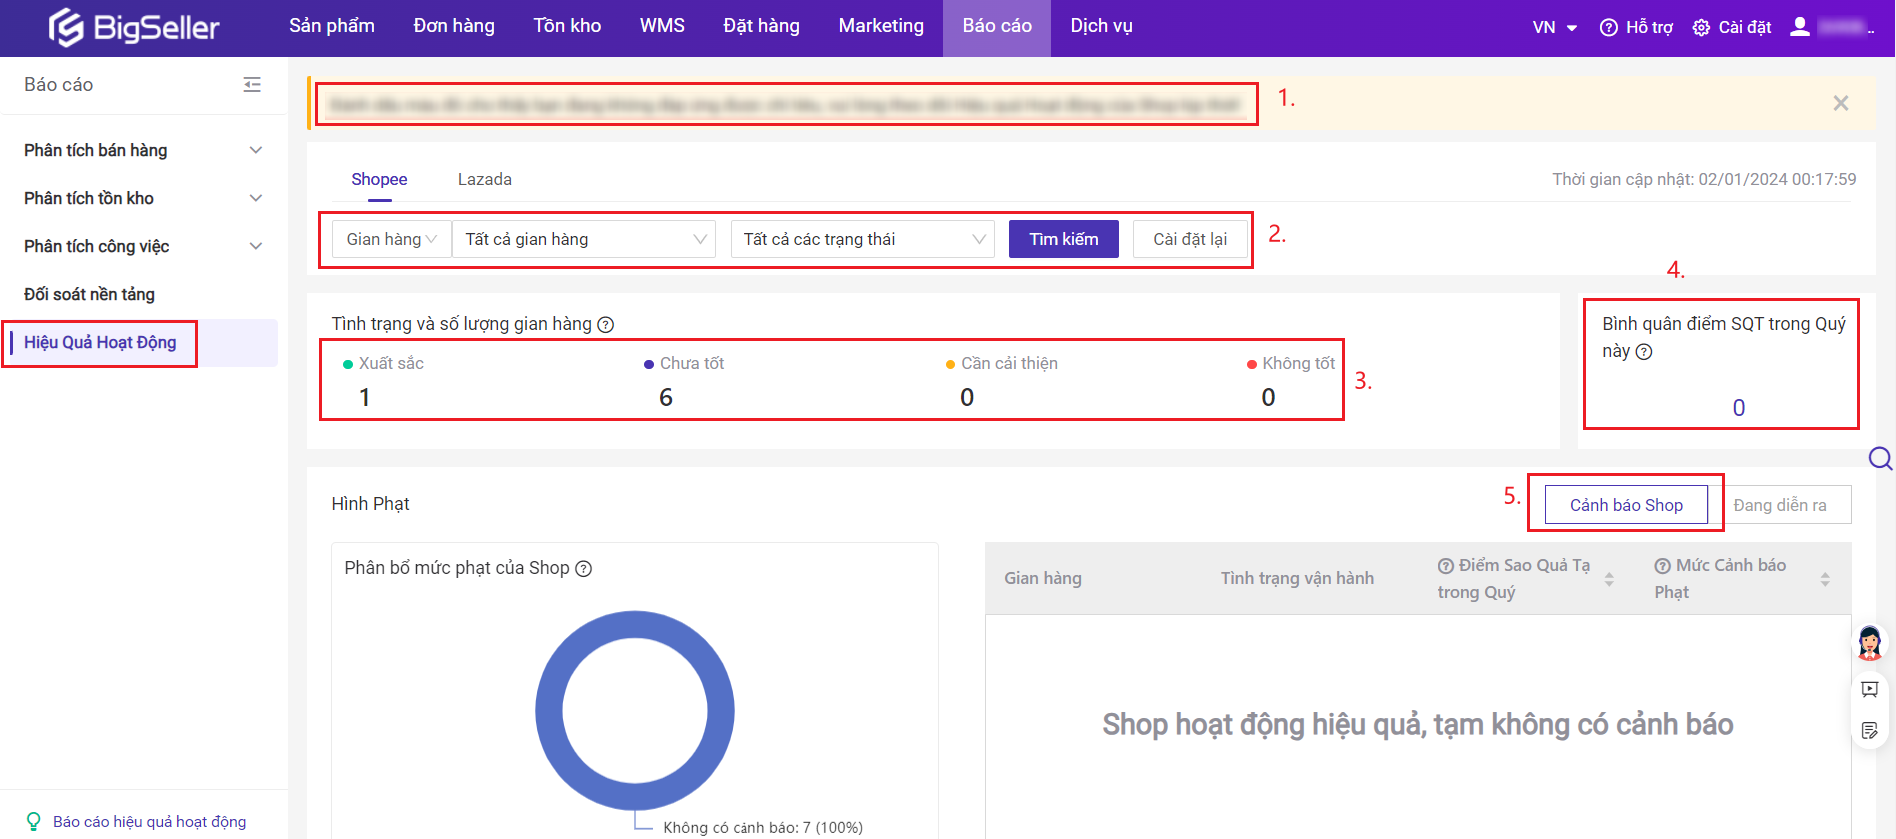Sort by Điểm Sao Quả Tạ column

[x=1609, y=579]
